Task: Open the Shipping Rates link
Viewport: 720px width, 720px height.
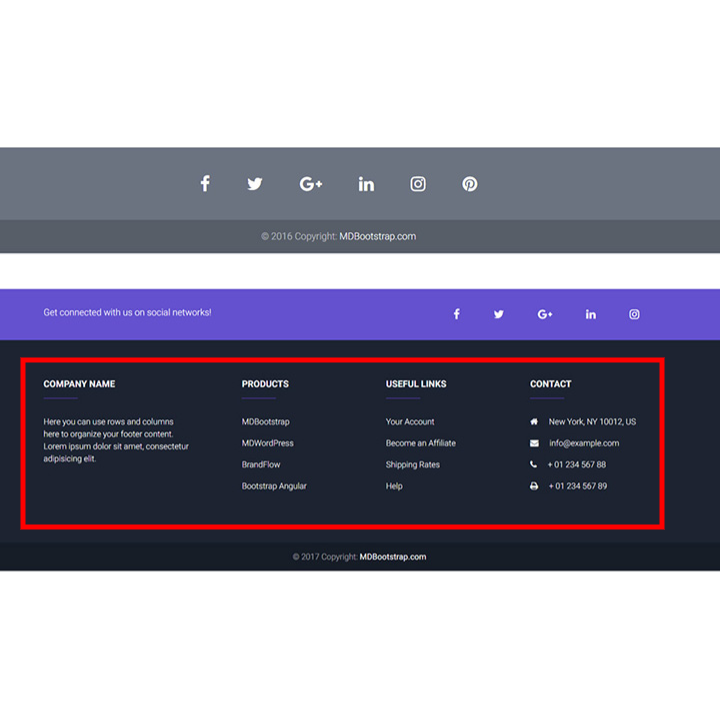Action: click(413, 465)
